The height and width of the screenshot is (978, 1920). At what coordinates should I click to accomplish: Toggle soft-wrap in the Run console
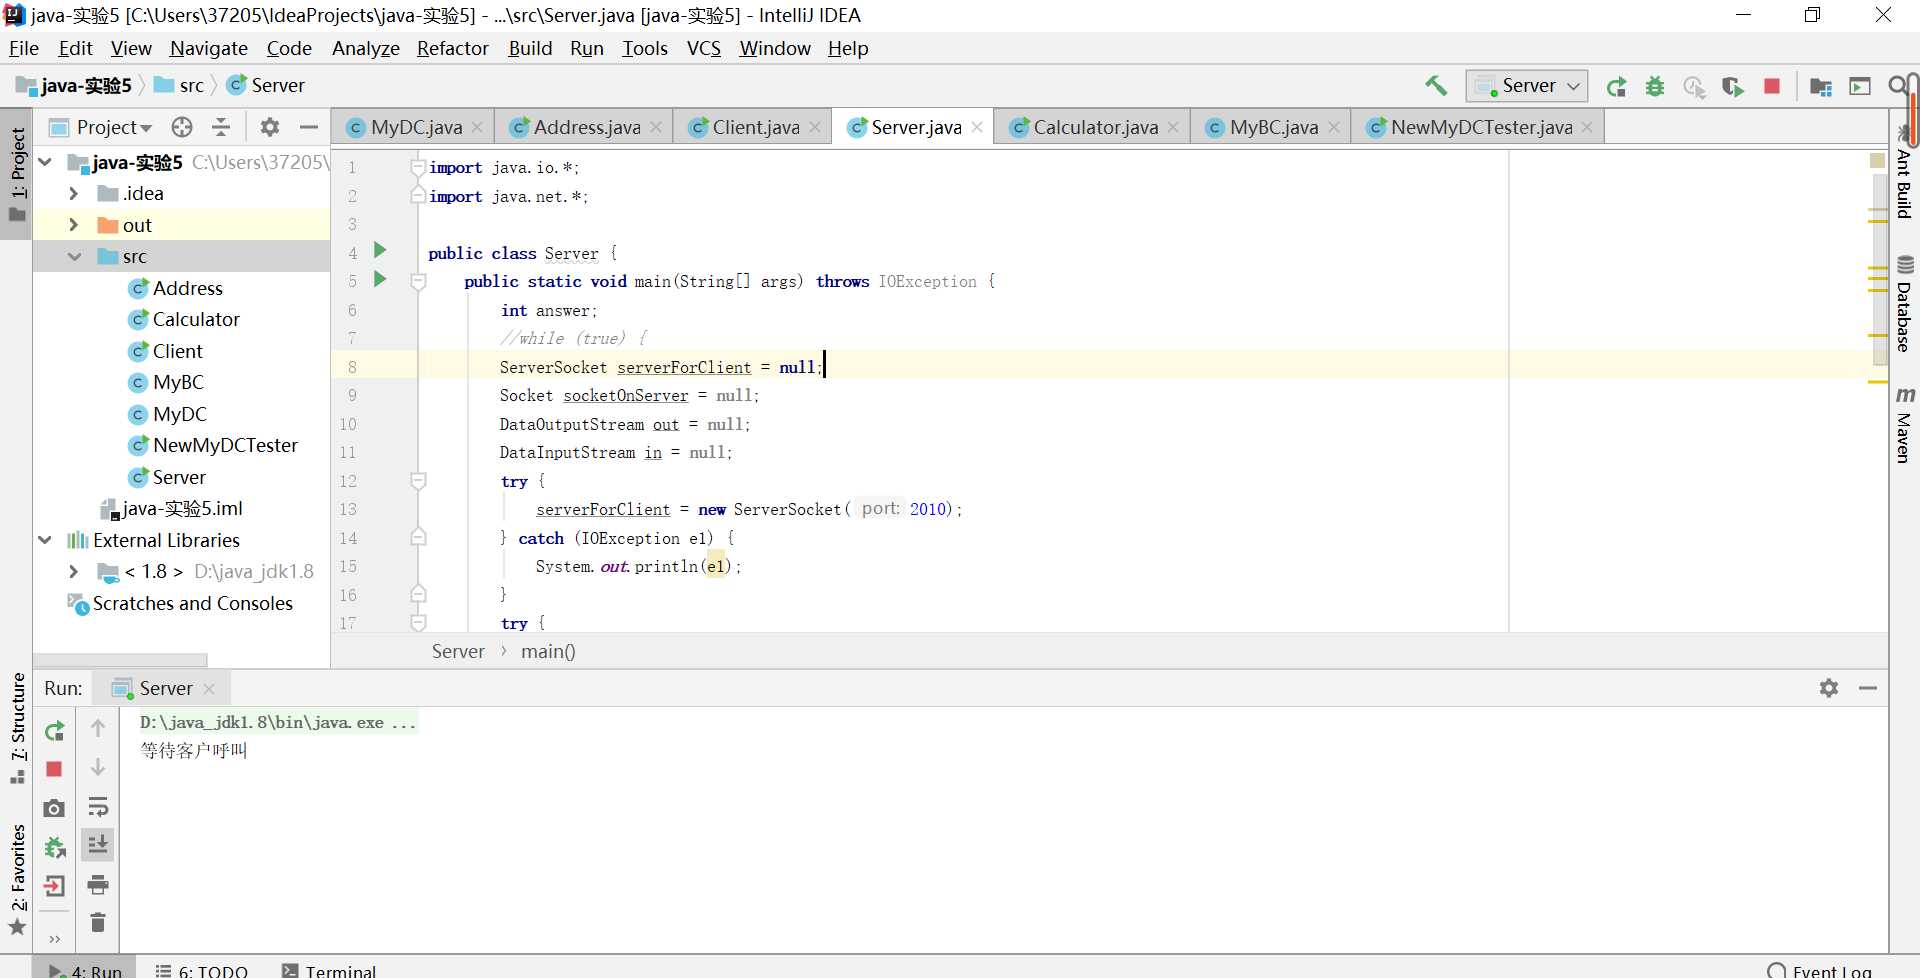(98, 807)
